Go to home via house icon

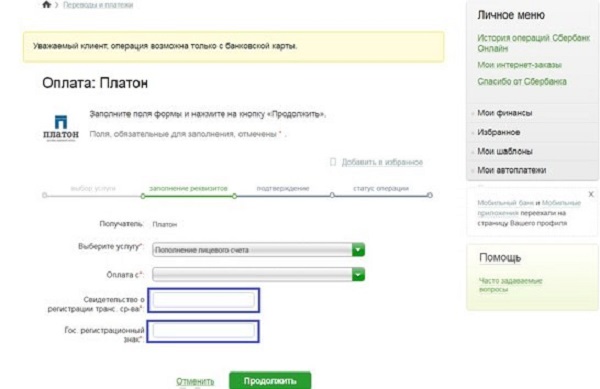(x=46, y=5)
